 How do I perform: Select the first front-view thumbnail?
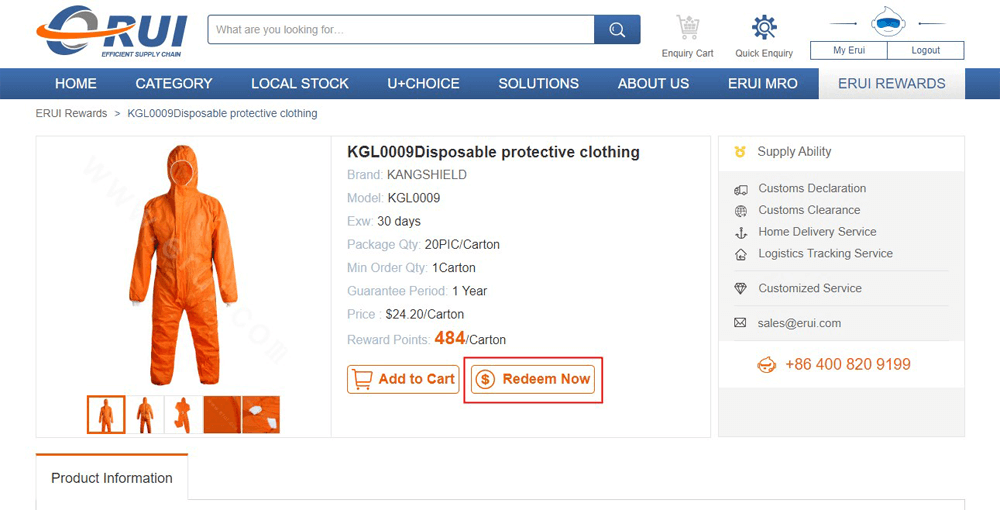106,414
